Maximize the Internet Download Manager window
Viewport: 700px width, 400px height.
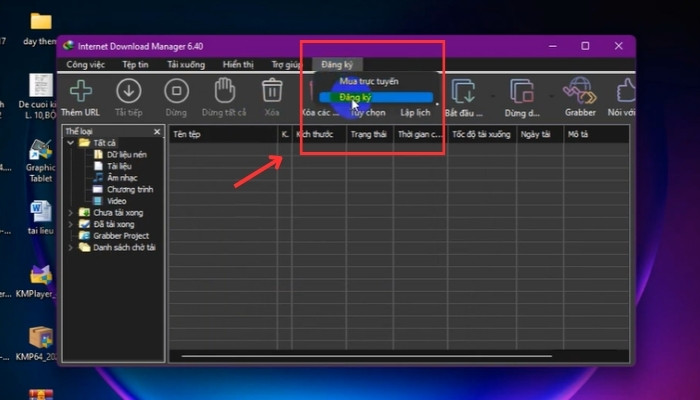coord(585,46)
